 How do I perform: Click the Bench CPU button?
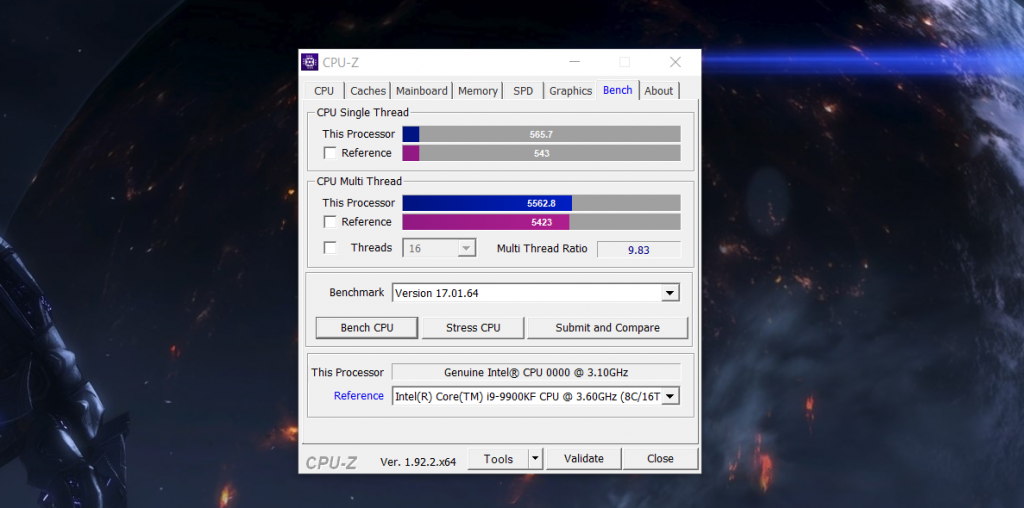(x=367, y=328)
